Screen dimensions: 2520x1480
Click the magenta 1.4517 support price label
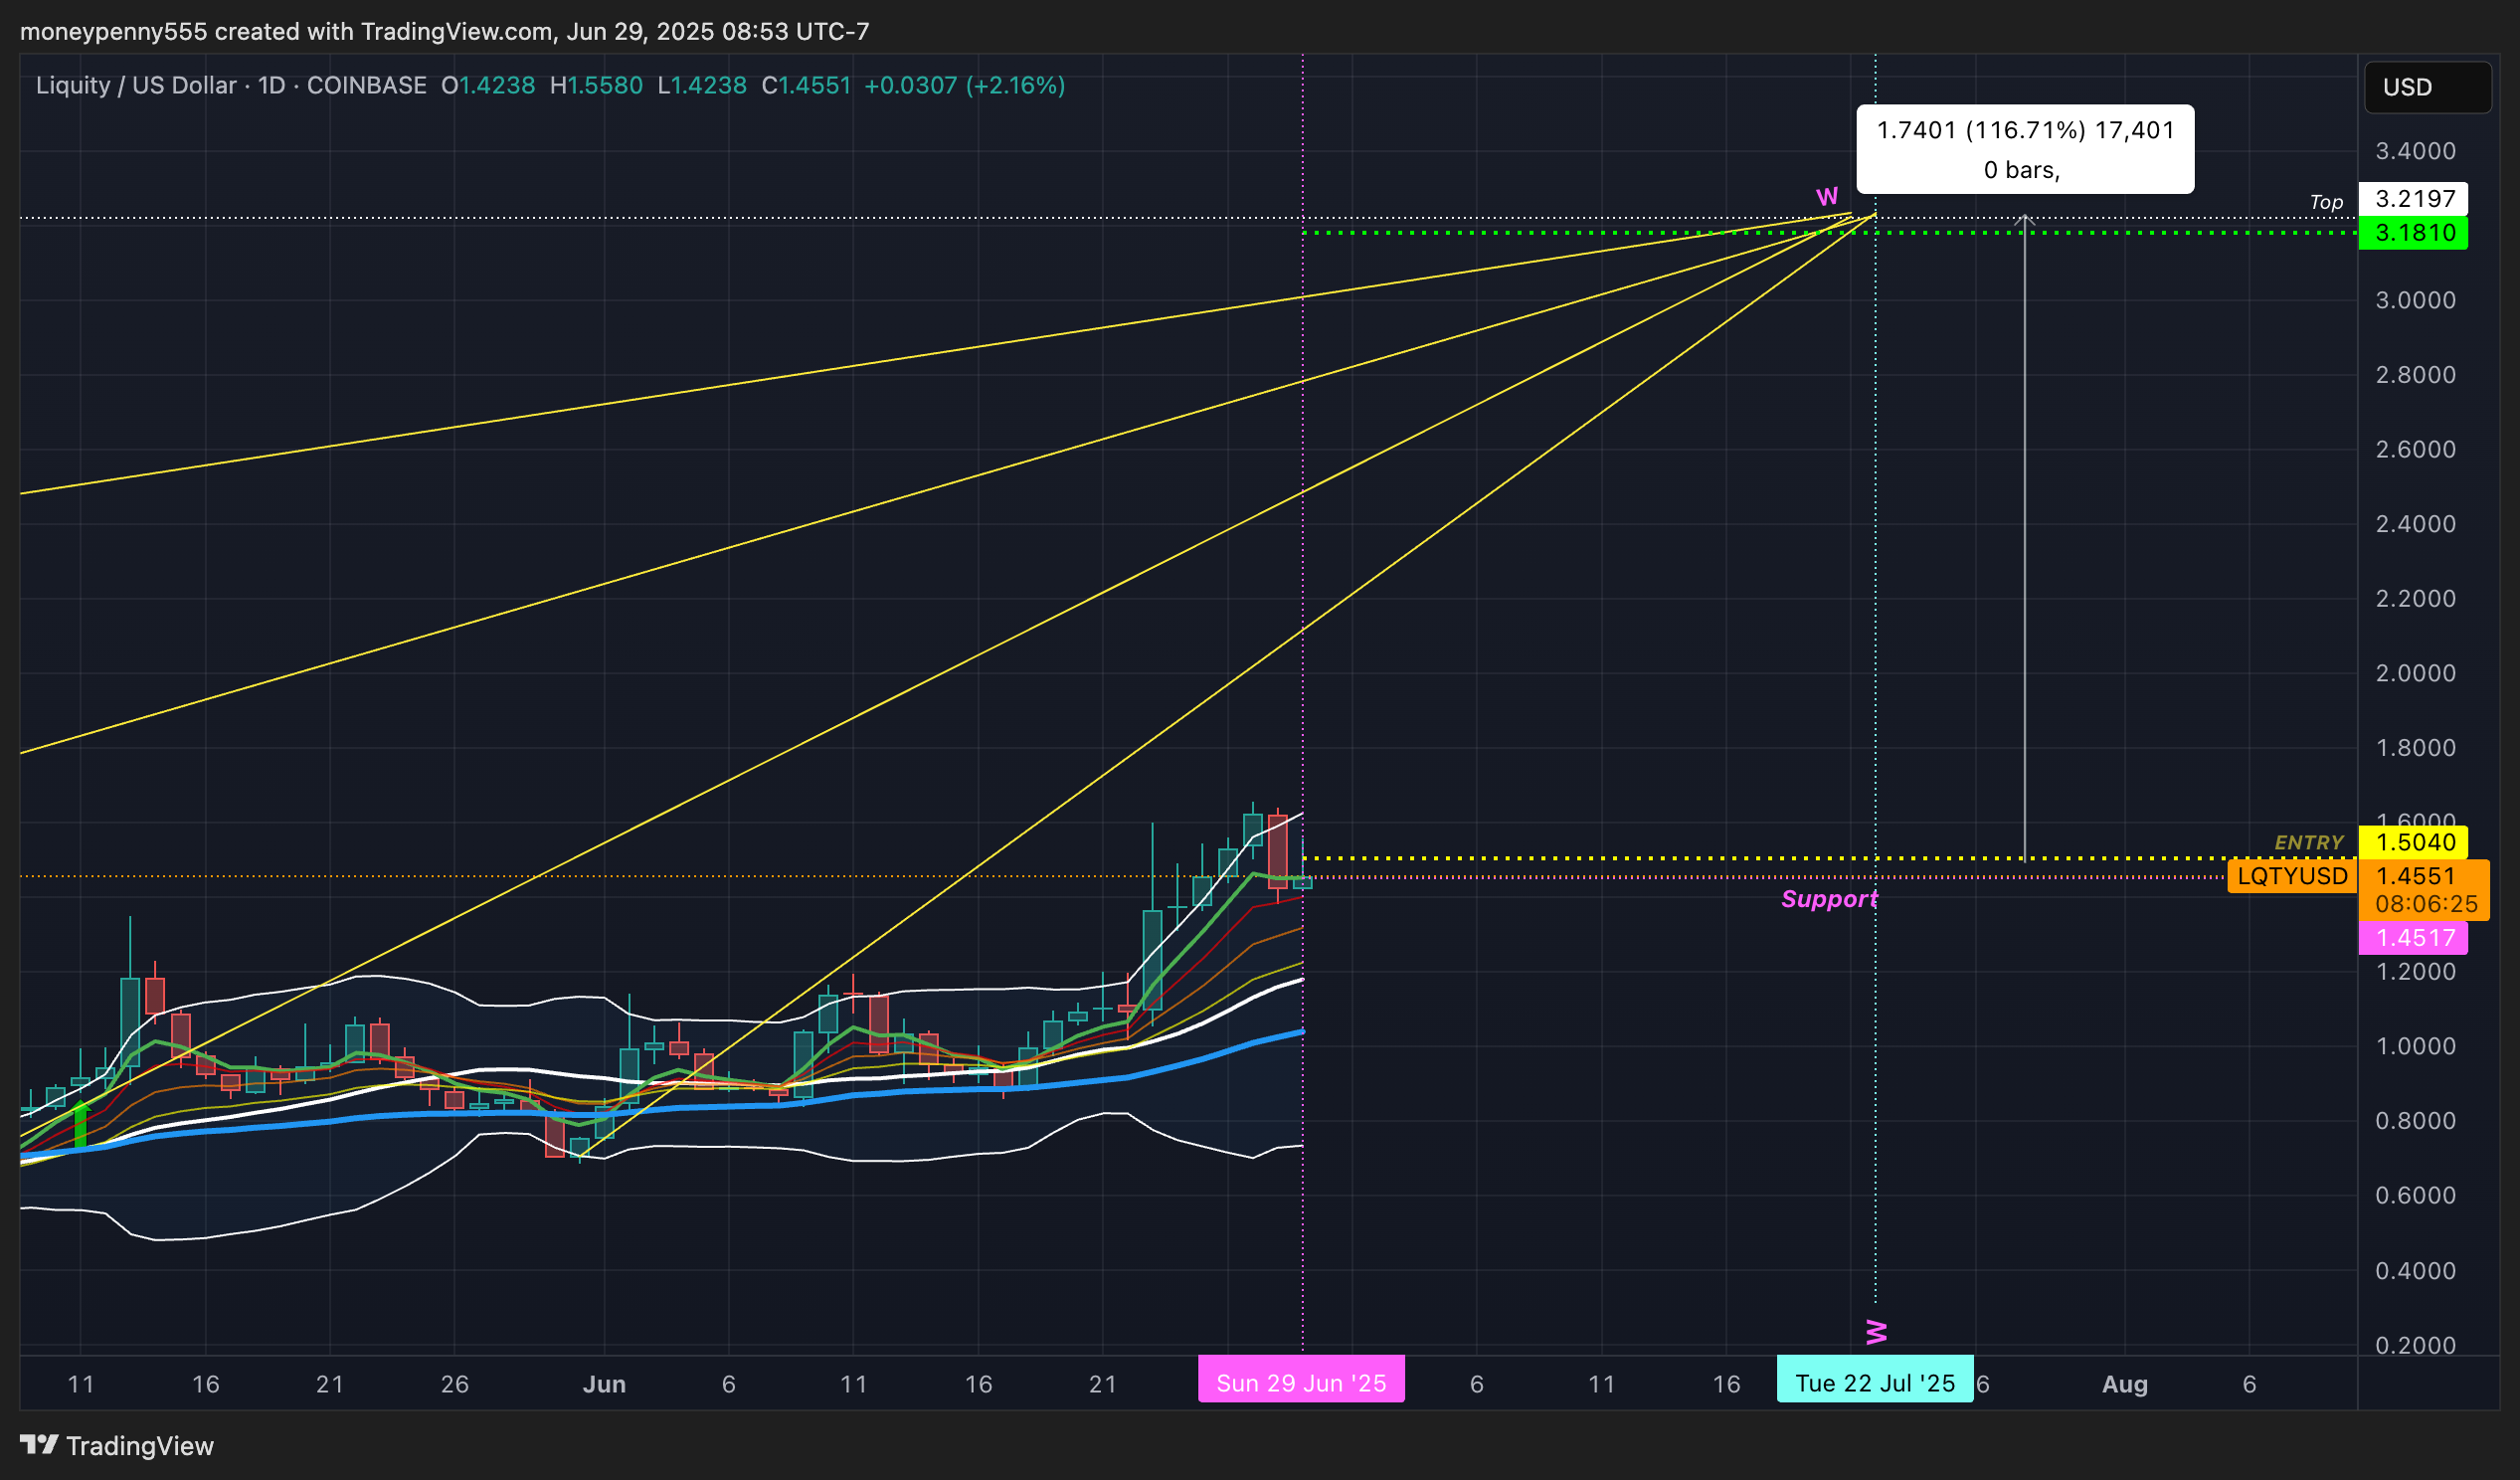tap(2413, 938)
